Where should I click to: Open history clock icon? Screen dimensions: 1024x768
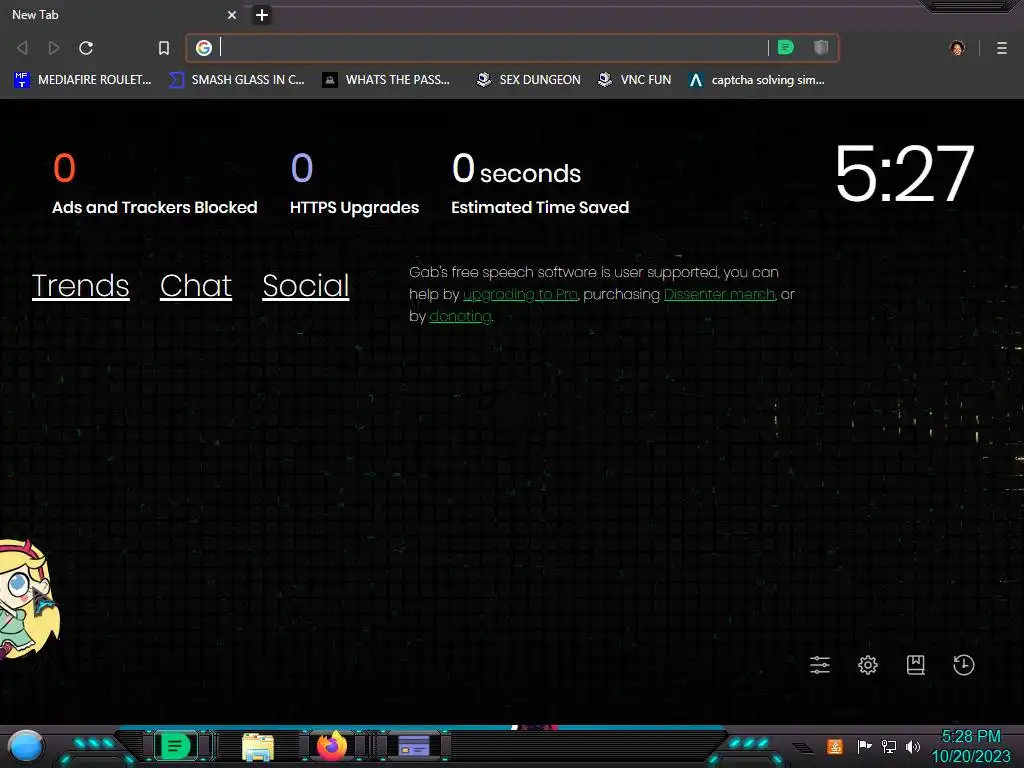pyautogui.click(x=964, y=665)
